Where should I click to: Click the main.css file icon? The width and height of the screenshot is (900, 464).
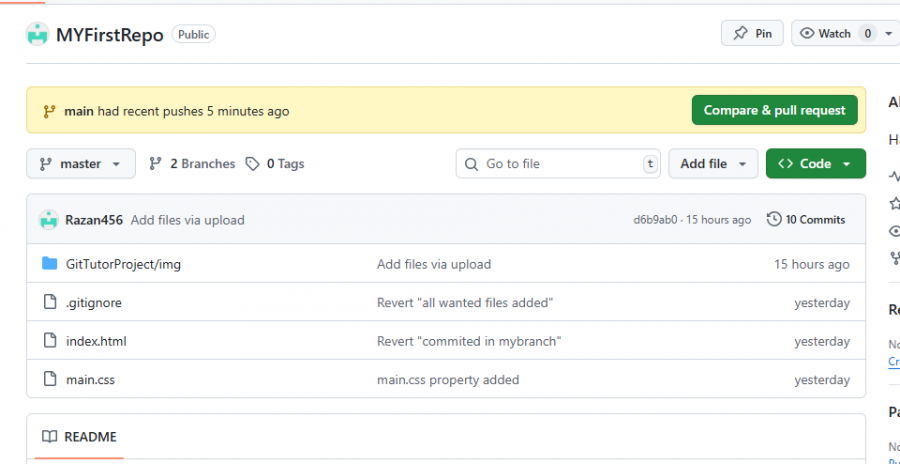(x=50, y=380)
